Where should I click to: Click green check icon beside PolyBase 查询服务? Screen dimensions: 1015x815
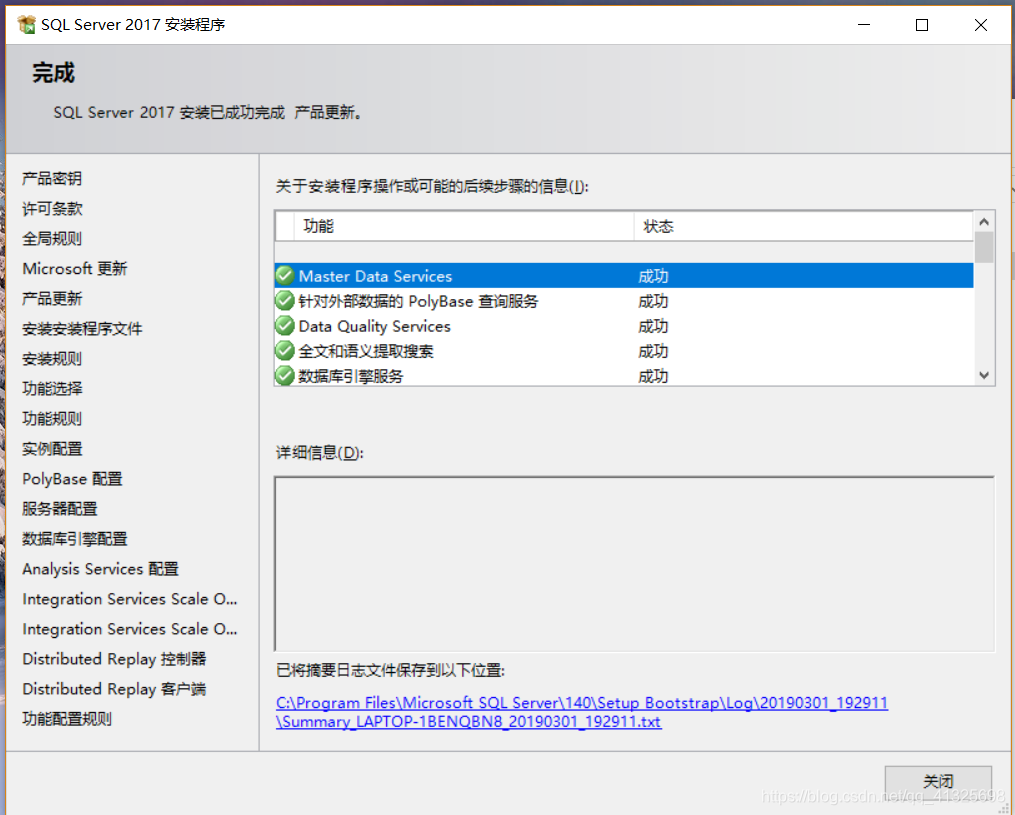[285, 301]
